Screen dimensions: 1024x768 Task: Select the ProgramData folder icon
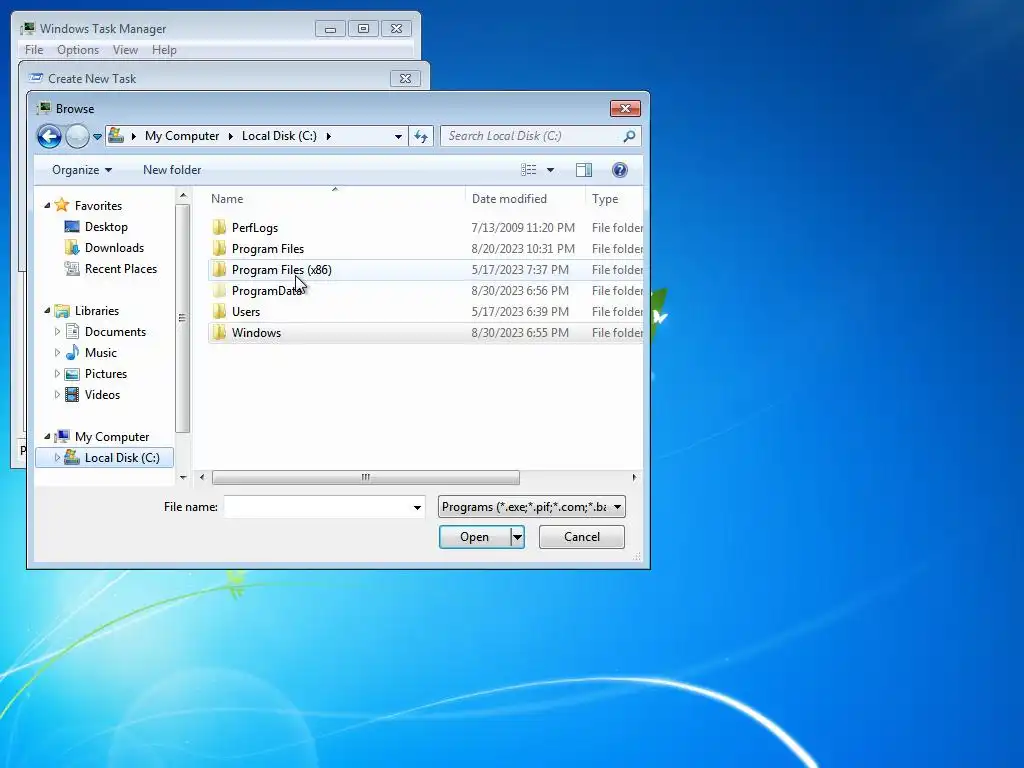click(x=219, y=290)
